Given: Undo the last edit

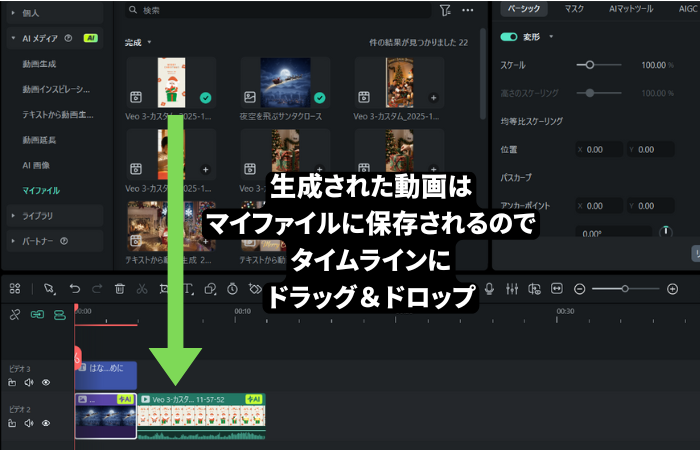Looking at the screenshot, I should tap(75, 289).
